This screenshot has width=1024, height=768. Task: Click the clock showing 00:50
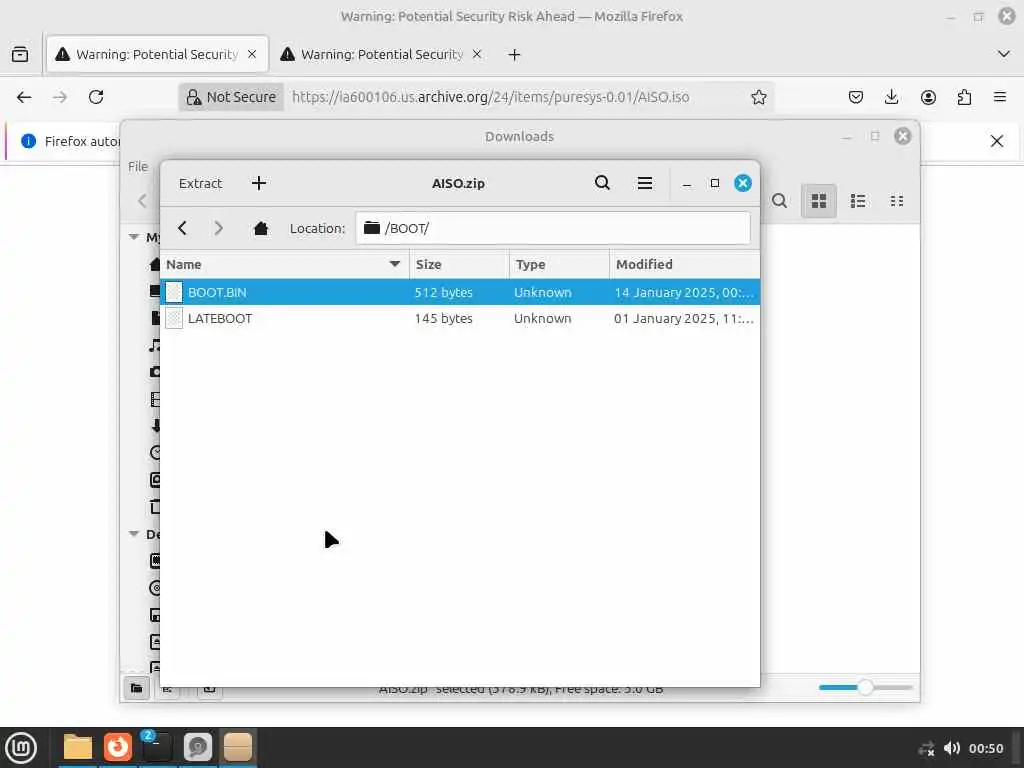click(x=986, y=748)
